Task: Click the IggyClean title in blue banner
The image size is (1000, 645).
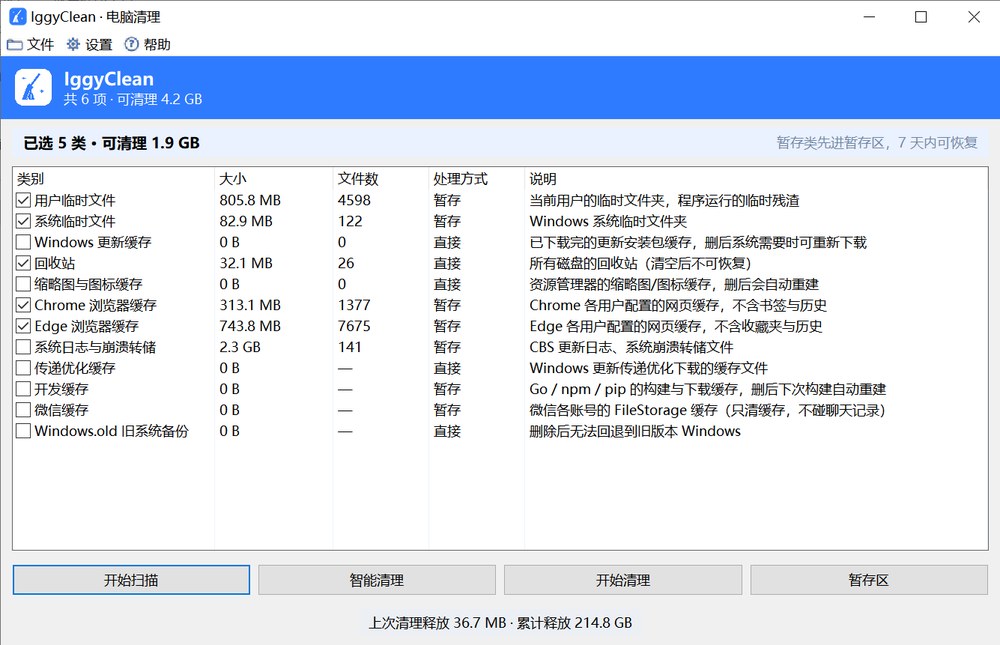Action: point(108,79)
